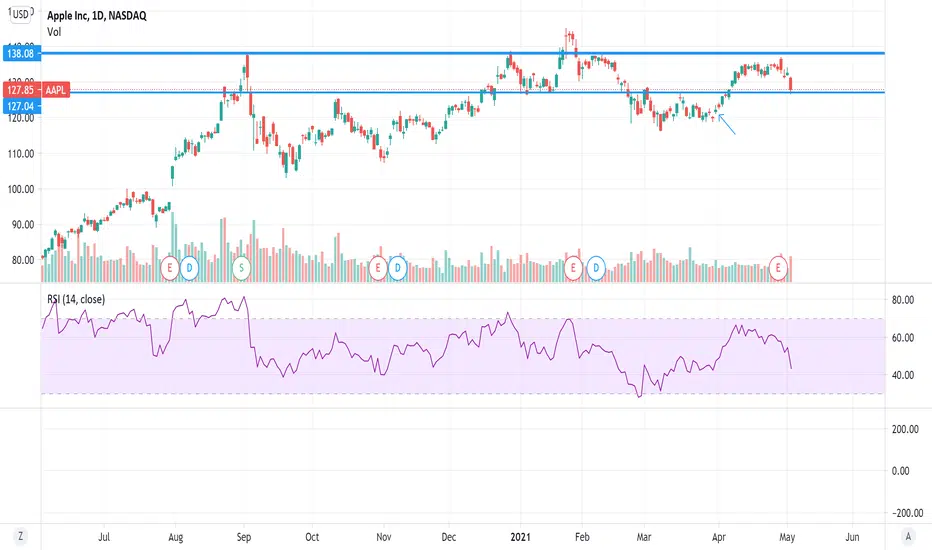Open the earnings E marker before November

pos(378,268)
